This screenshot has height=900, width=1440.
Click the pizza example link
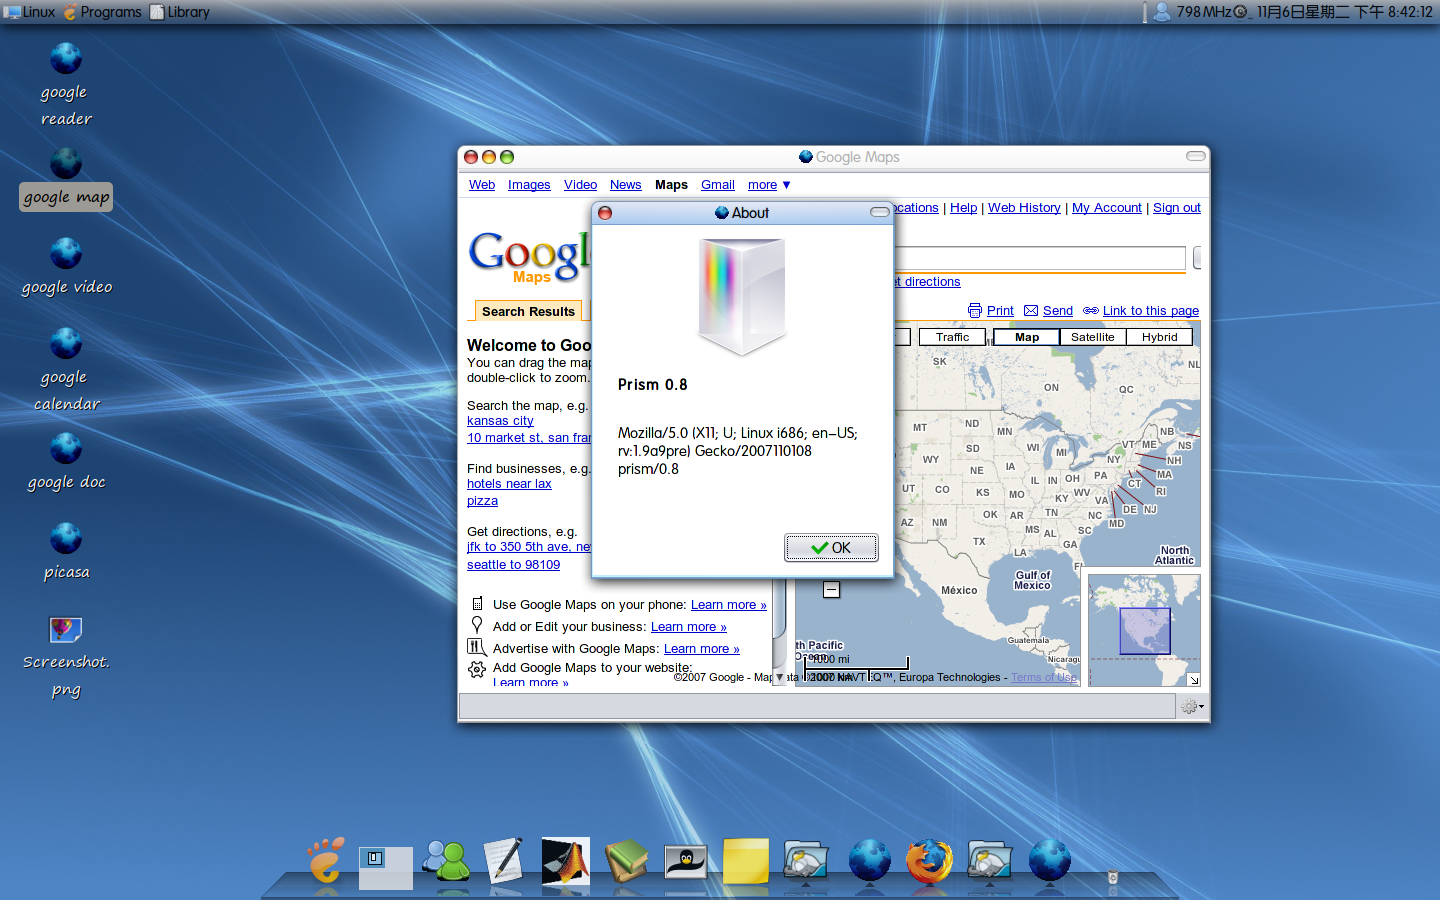tap(482, 501)
